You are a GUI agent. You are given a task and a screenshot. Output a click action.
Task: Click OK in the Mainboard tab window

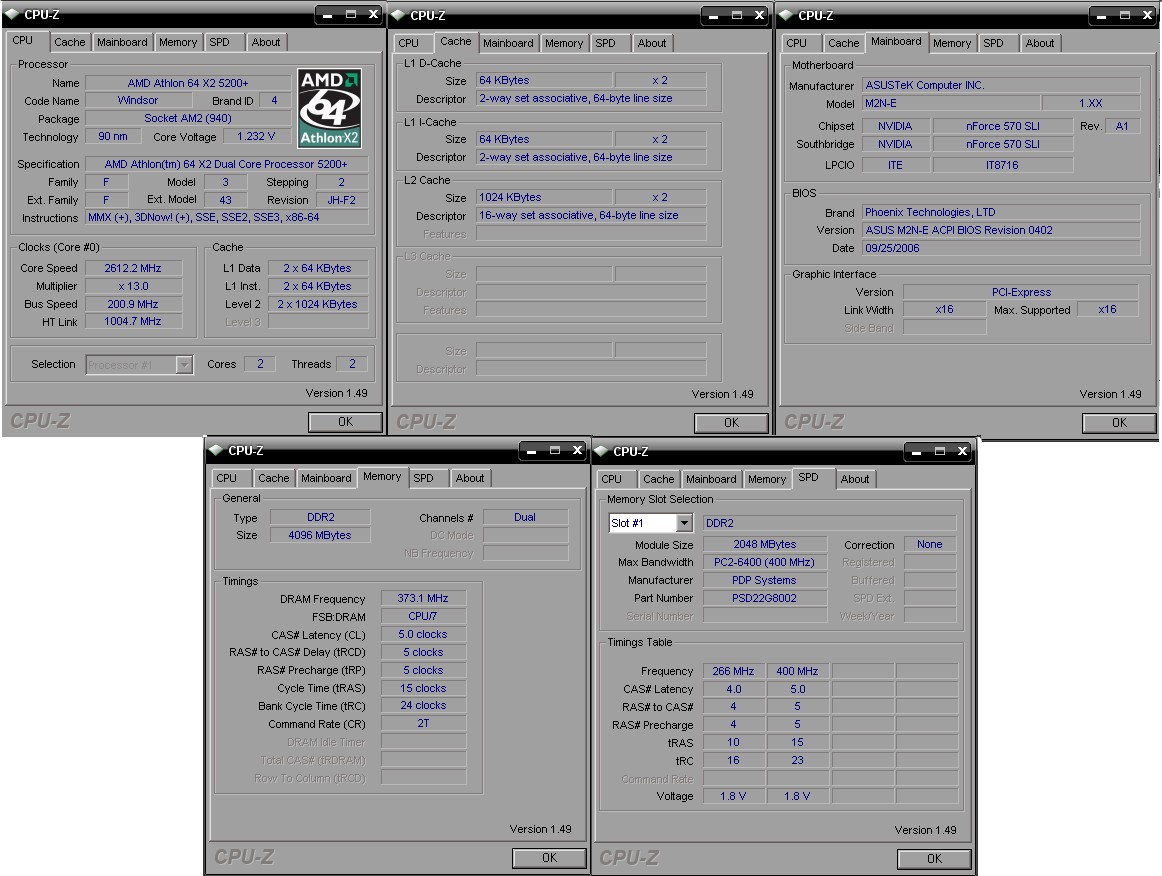[x=1119, y=422]
